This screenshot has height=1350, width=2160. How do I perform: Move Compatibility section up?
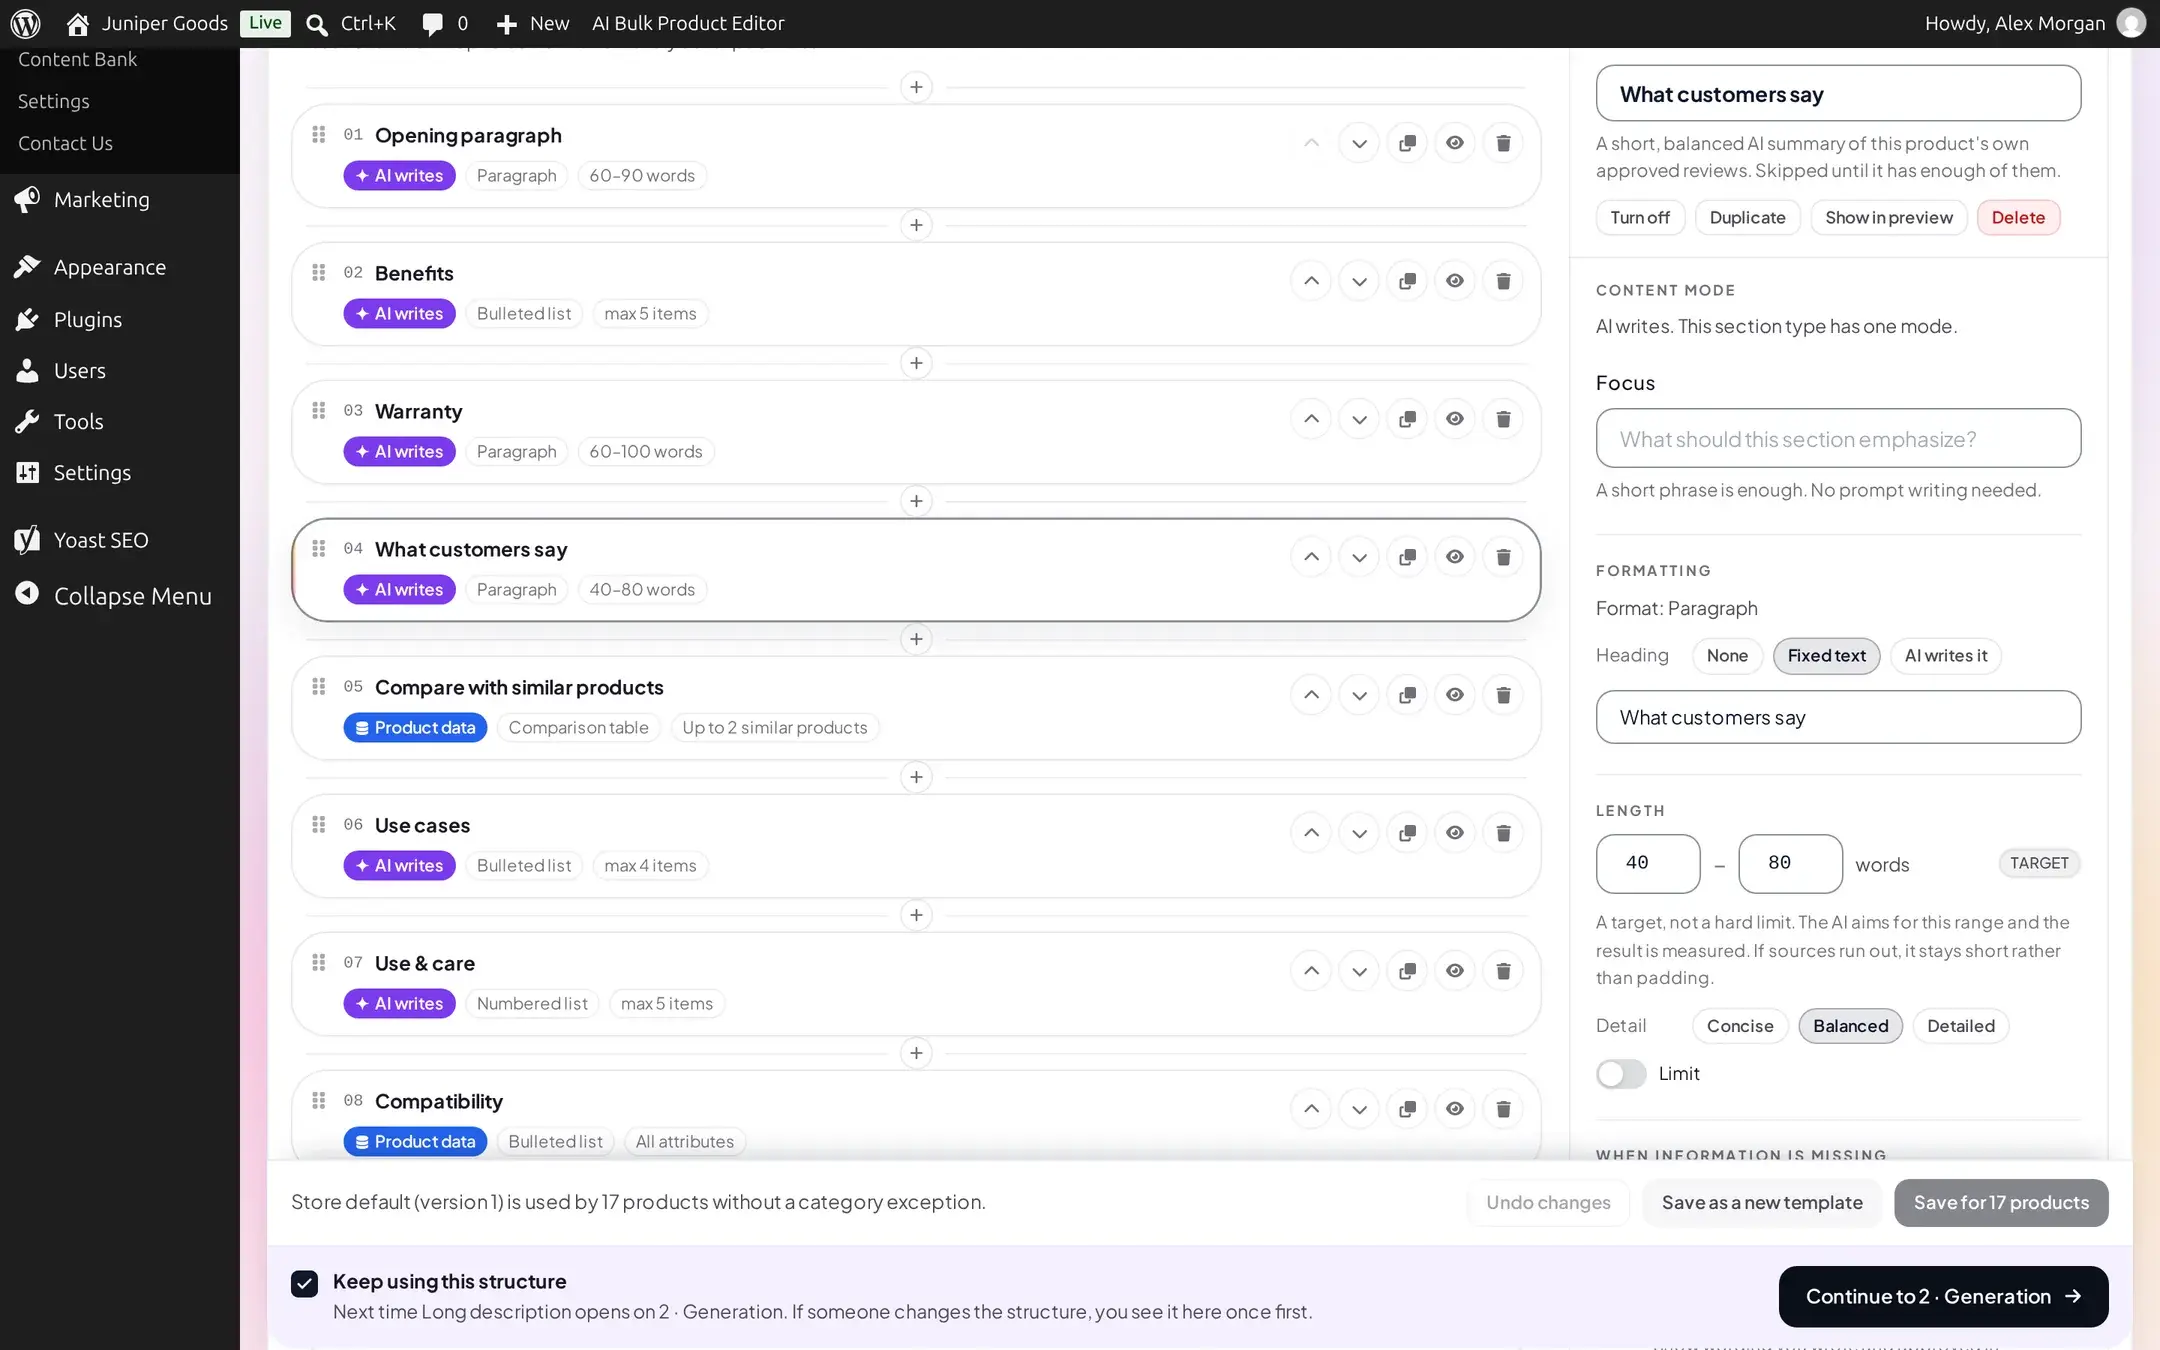pos(1311,1109)
